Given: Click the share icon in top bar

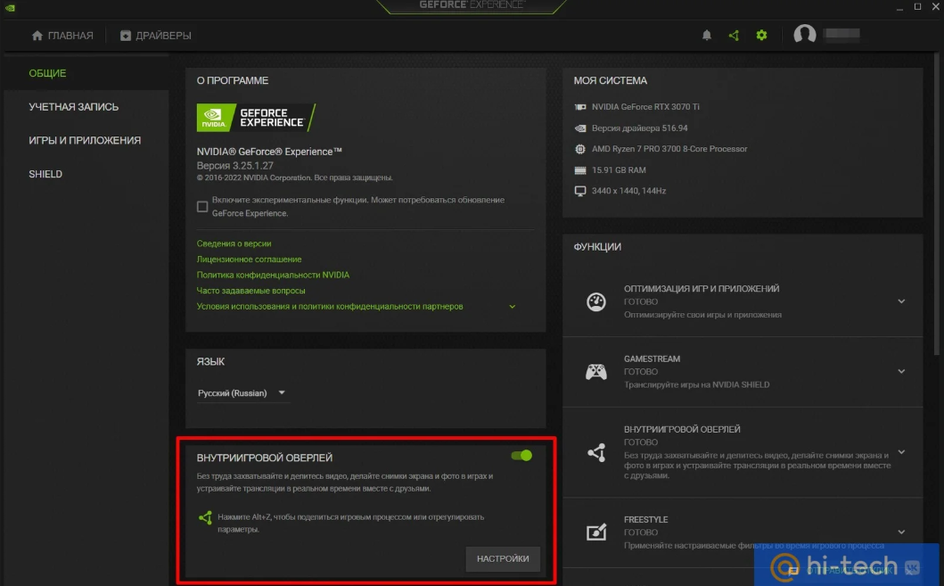Looking at the screenshot, I should point(734,35).
